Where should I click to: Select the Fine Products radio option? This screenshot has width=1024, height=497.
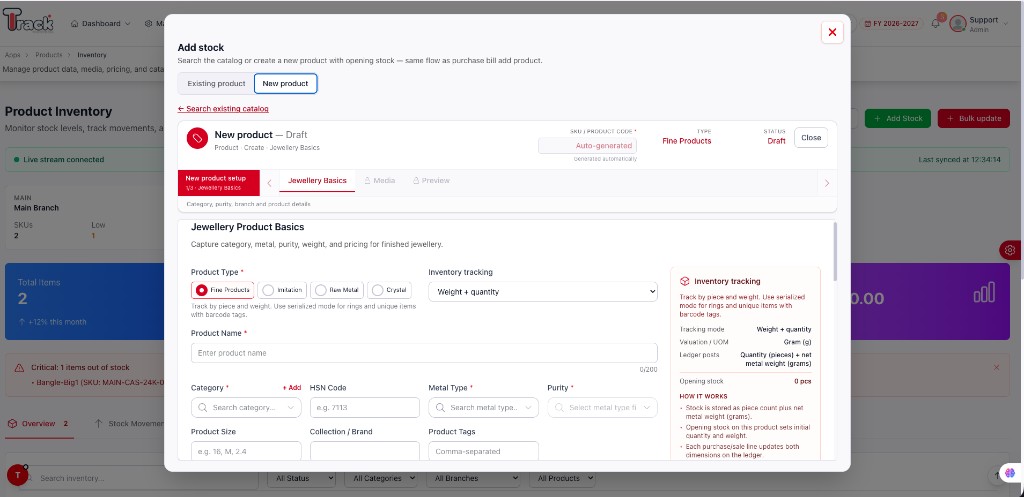click(222, 290)
